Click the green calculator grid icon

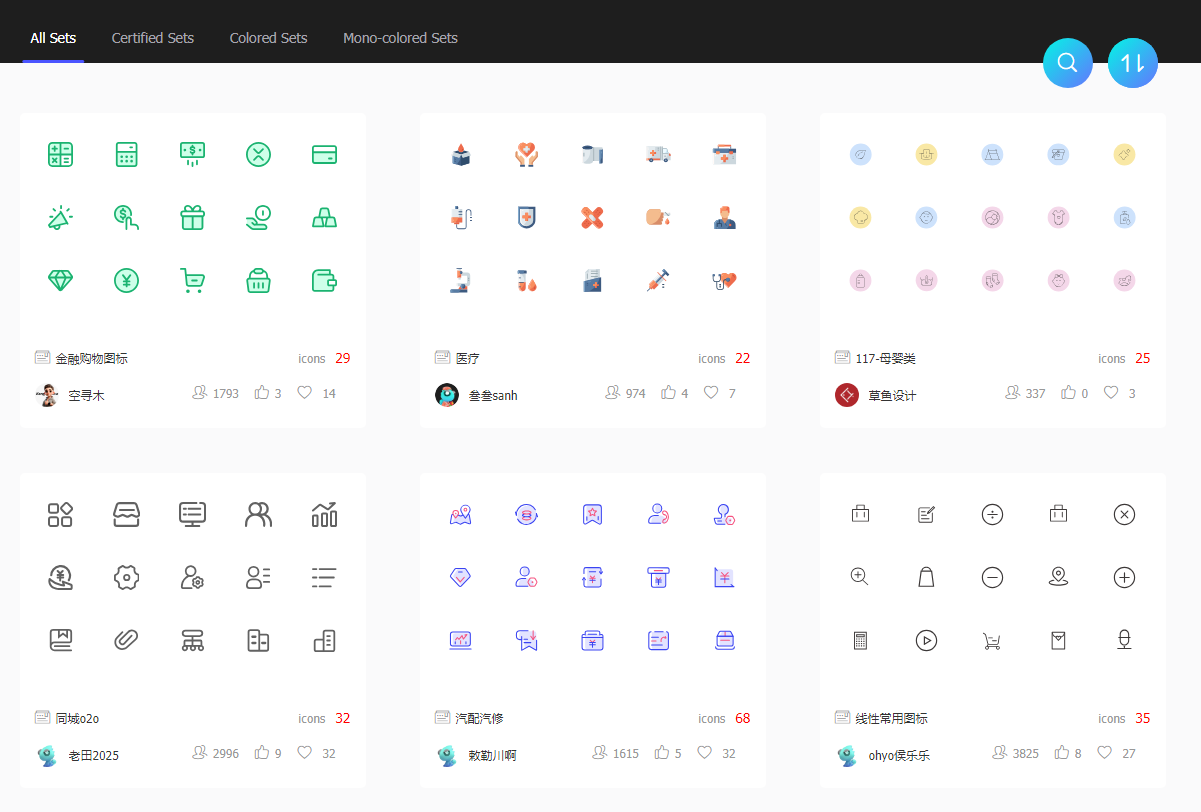[x=61, y=154]
